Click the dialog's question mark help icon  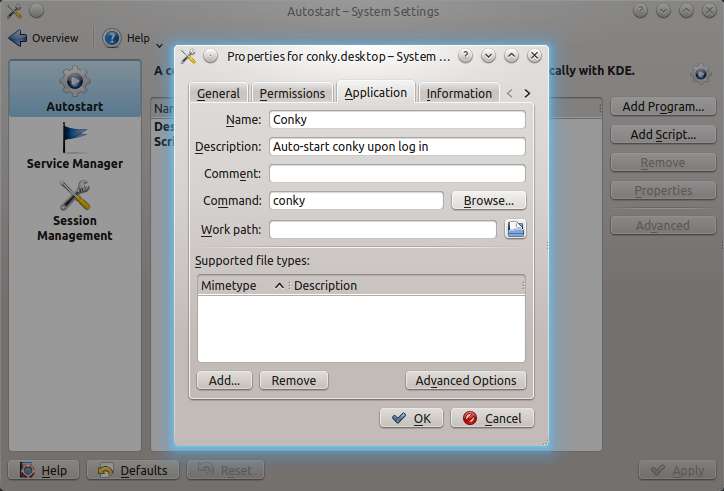465,56
